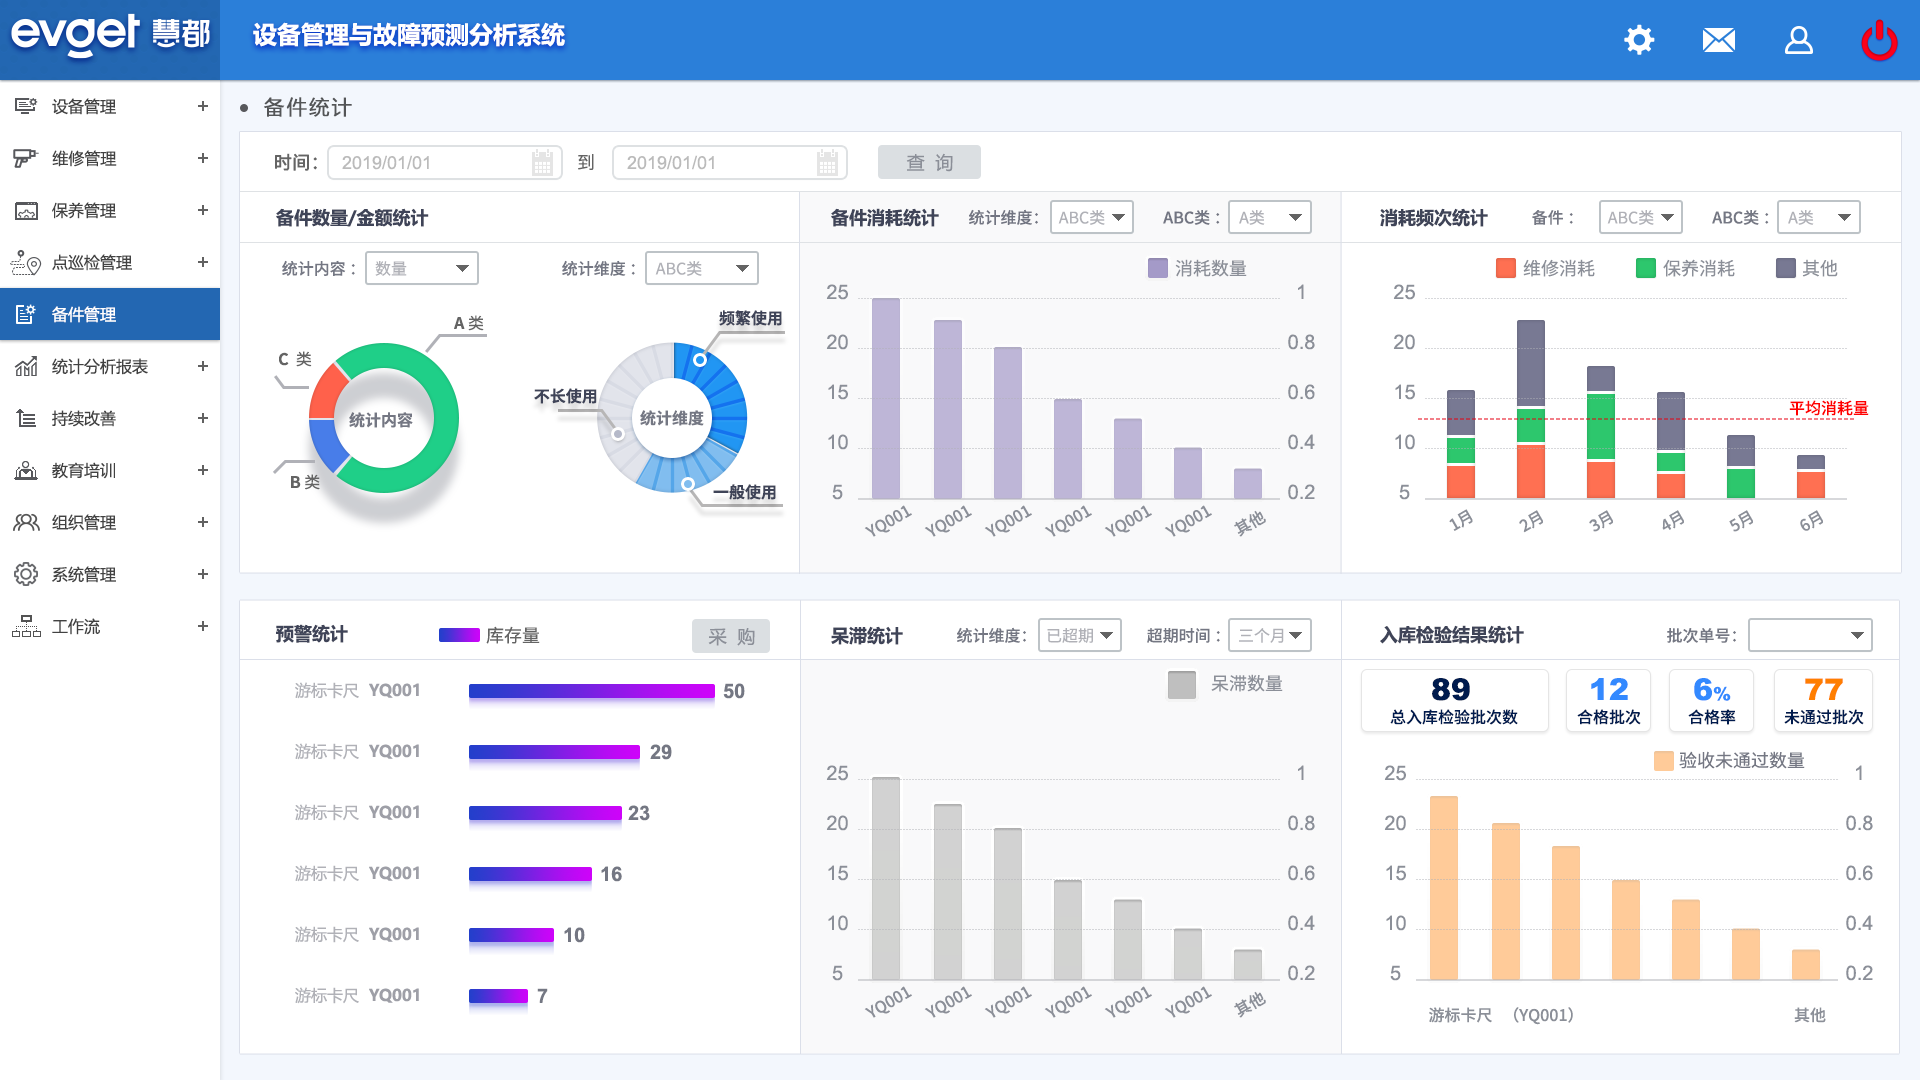Image resolution: width=1920 pixels, height=1080 pixels.
Task: Click the 点巡检管理 sidebar icon
Action: [26, 263]
